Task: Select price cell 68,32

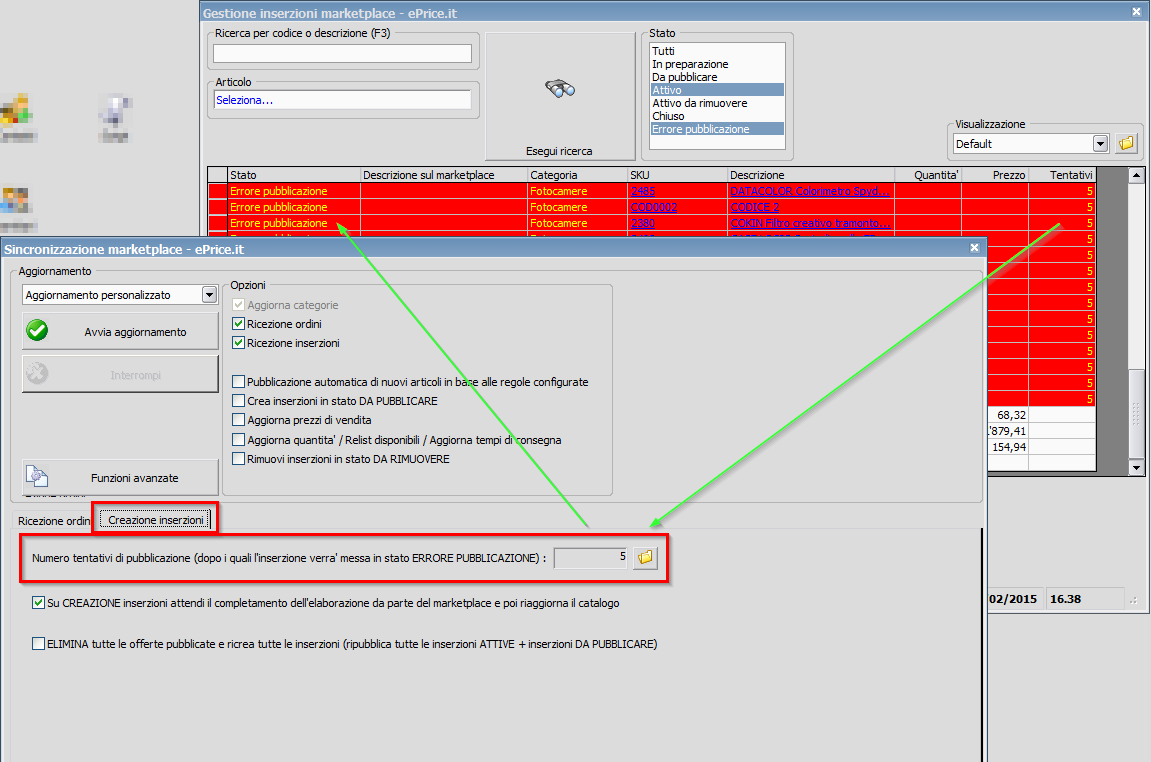Action: pos(1007,415)
